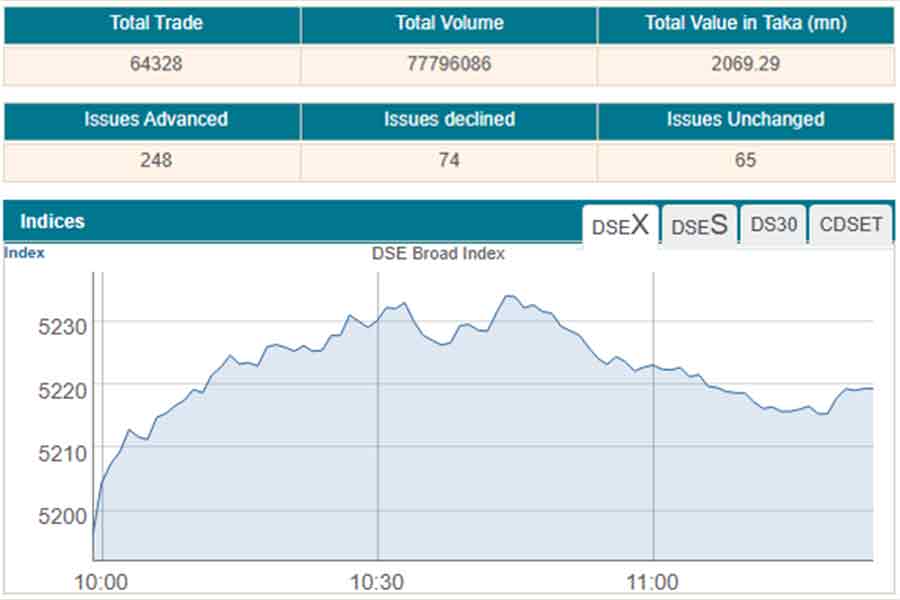Select the DS30 tab
The width and height of the screenshot is (900, 600).
773,225
